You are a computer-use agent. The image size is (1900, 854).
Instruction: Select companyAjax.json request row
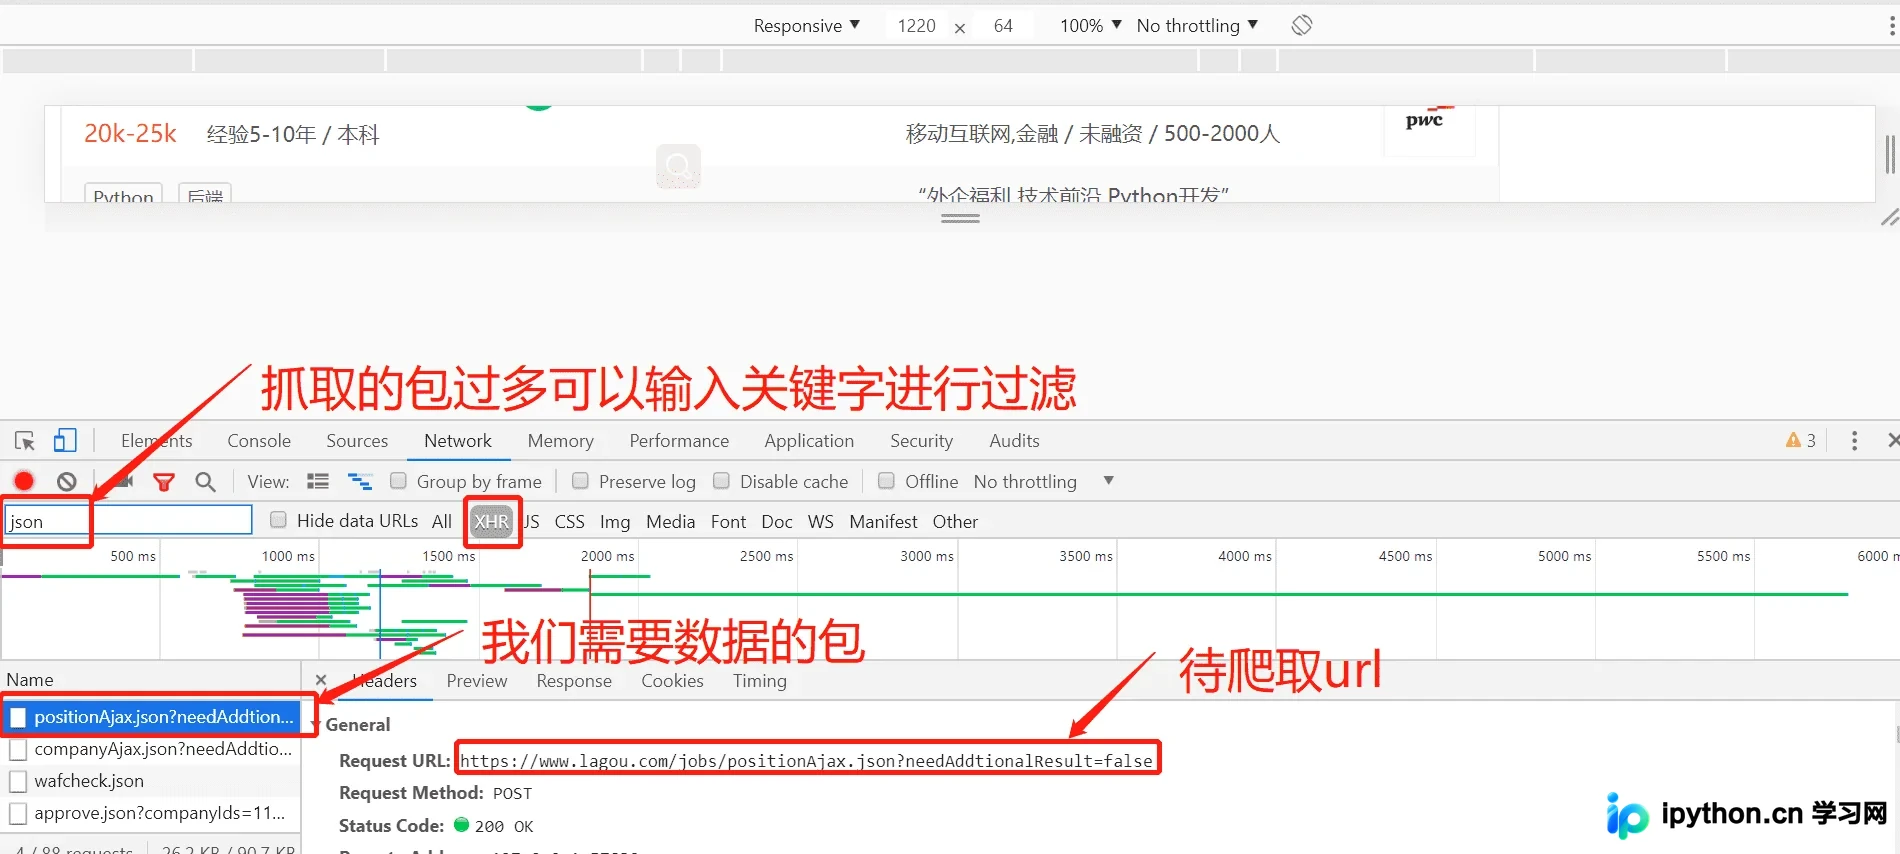pyautogui.click(x=151, y=749)
